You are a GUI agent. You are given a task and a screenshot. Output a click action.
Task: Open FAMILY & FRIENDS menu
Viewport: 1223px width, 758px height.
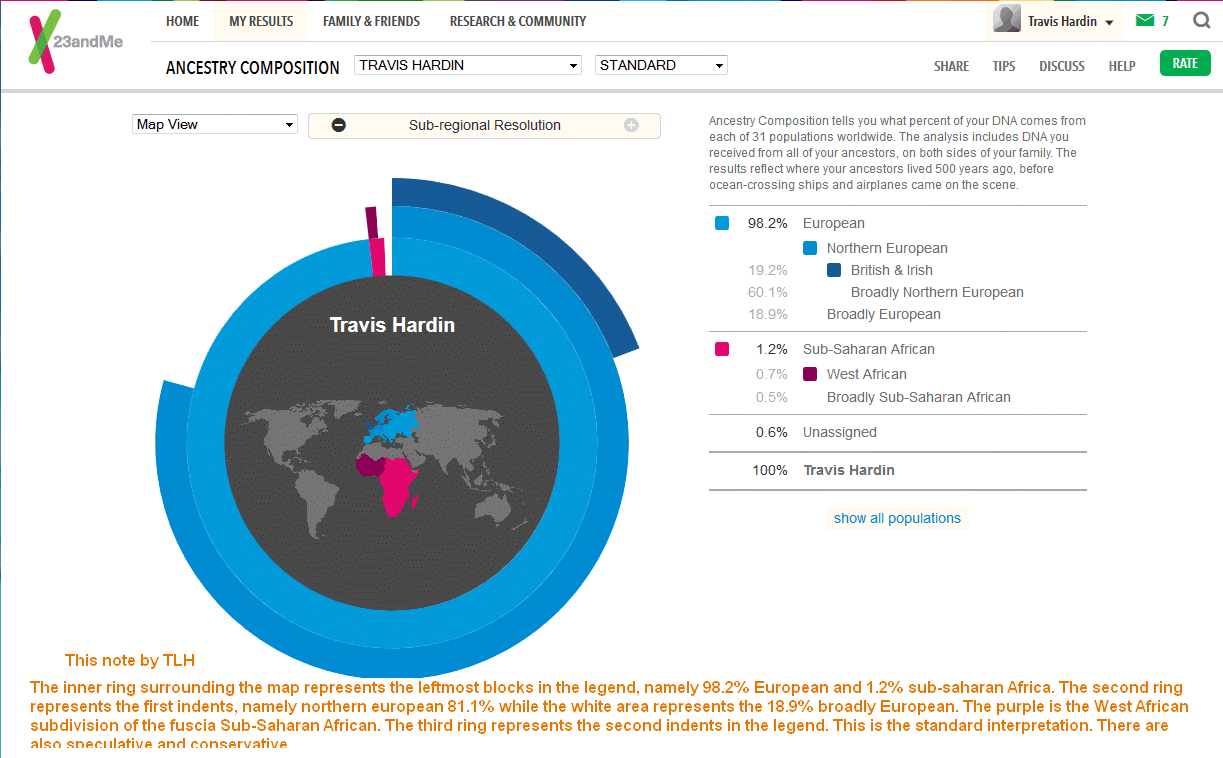371,21
